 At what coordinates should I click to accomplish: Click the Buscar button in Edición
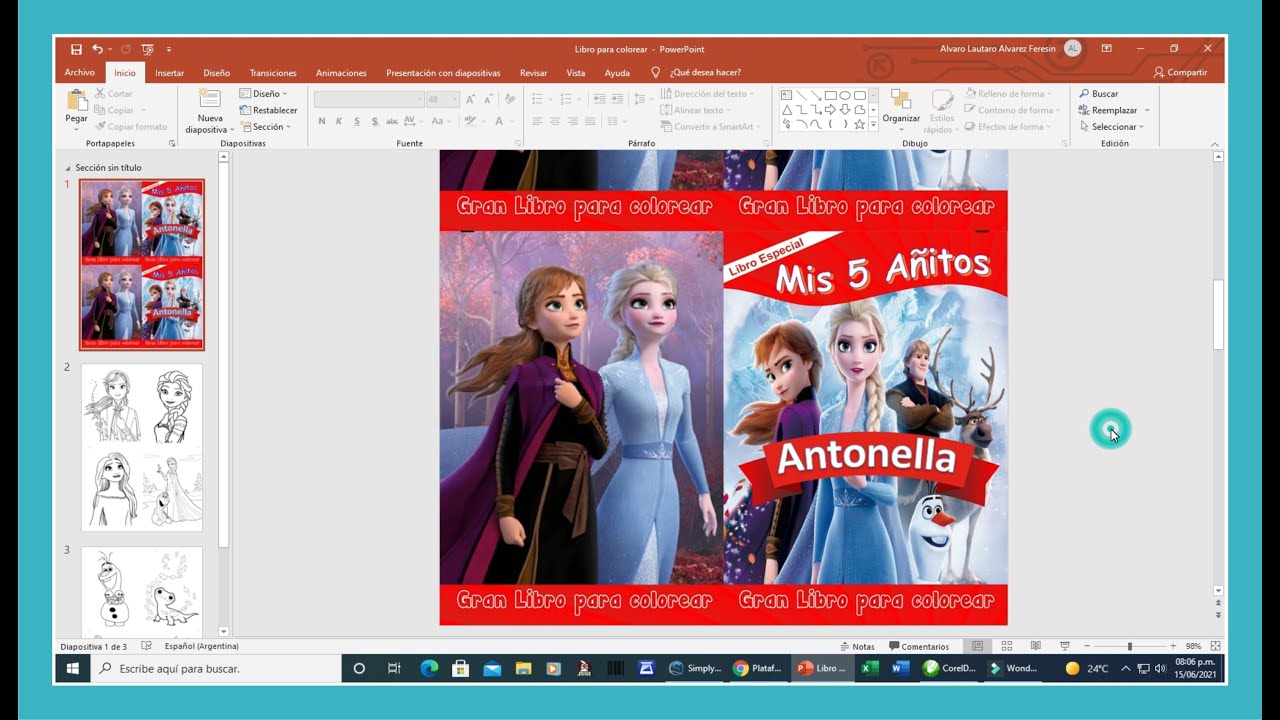(x=1099, y=94)
